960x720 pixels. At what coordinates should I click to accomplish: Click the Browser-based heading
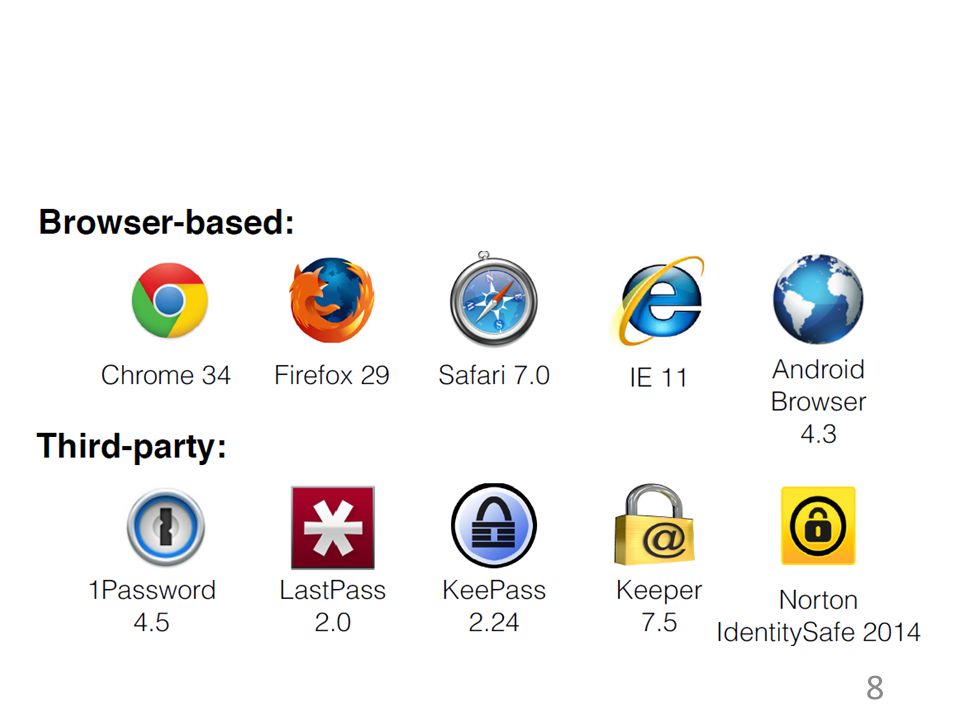(167, 222)
